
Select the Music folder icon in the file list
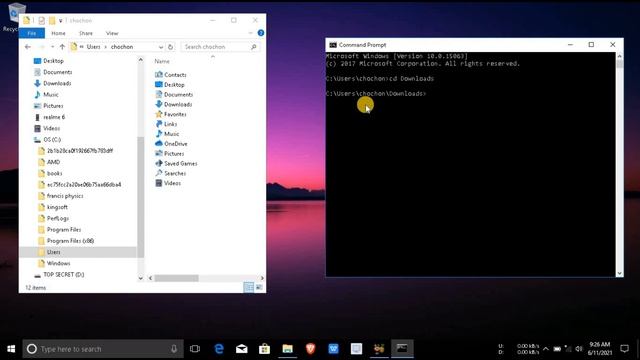(x=159, y=133)
